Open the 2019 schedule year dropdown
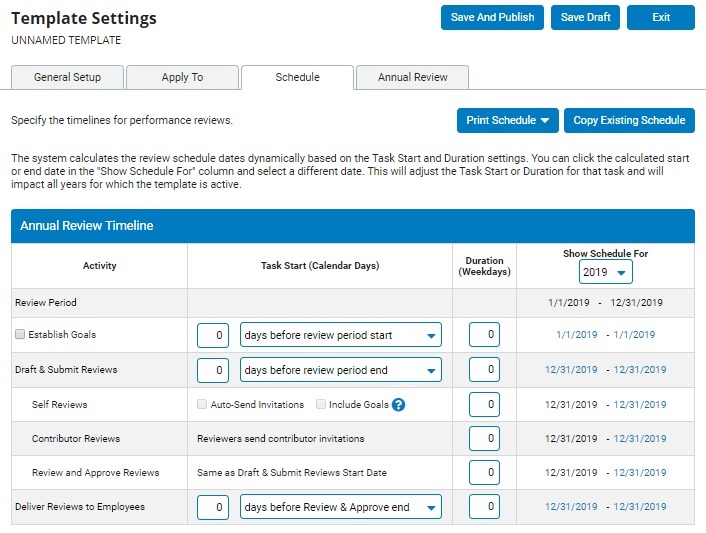Image resolution: width=706 pixels, height=533 pixels. pyautogui.click(x=606, y=272)
